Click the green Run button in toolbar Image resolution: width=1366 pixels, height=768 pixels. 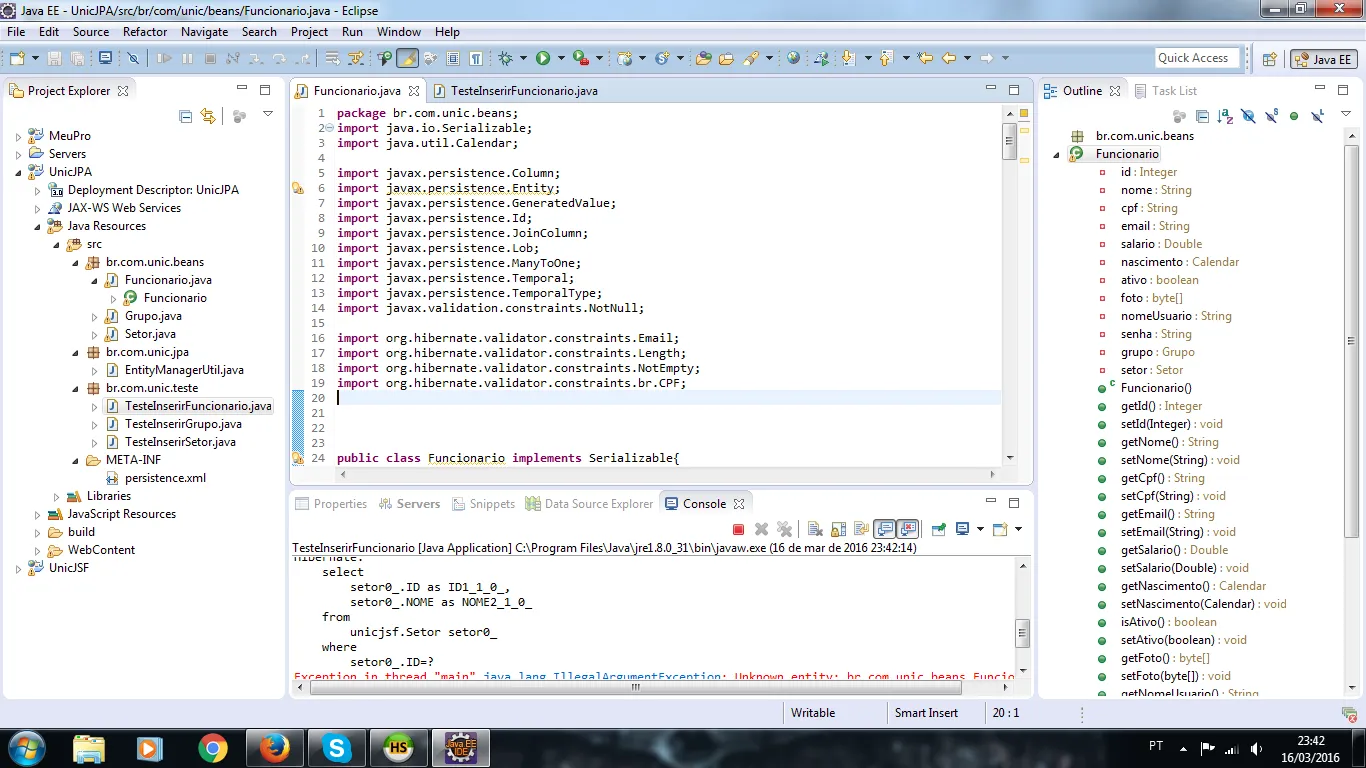pyautogui.click(x=543, y=59)
